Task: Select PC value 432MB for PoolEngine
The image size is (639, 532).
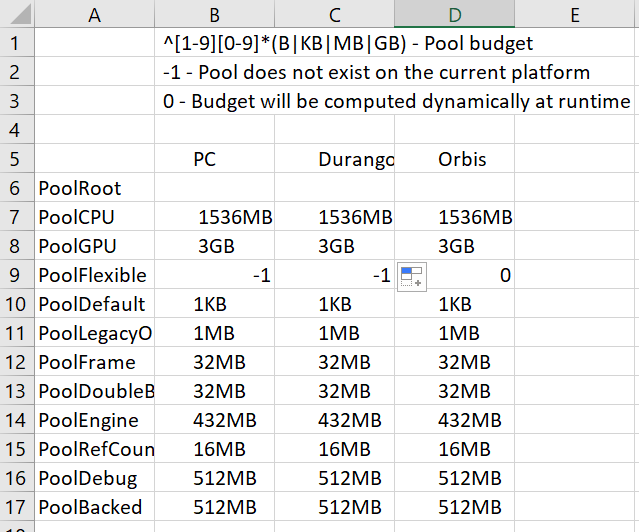Action: 214,419
